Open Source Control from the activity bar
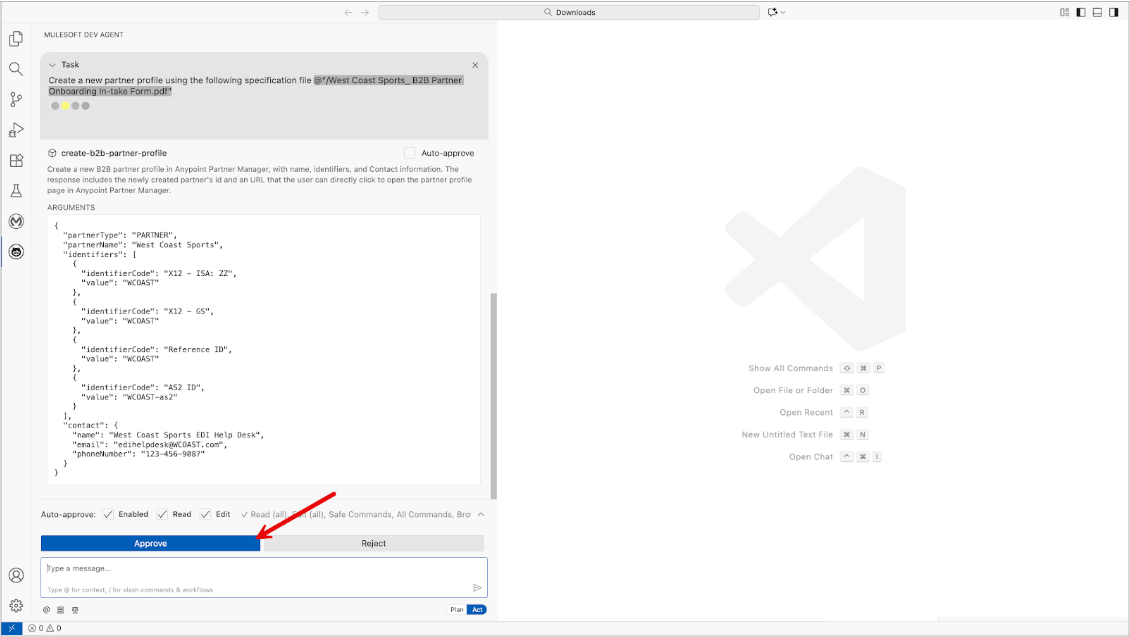The height and width of the screenshot is (637, 1130). (16, 100)
